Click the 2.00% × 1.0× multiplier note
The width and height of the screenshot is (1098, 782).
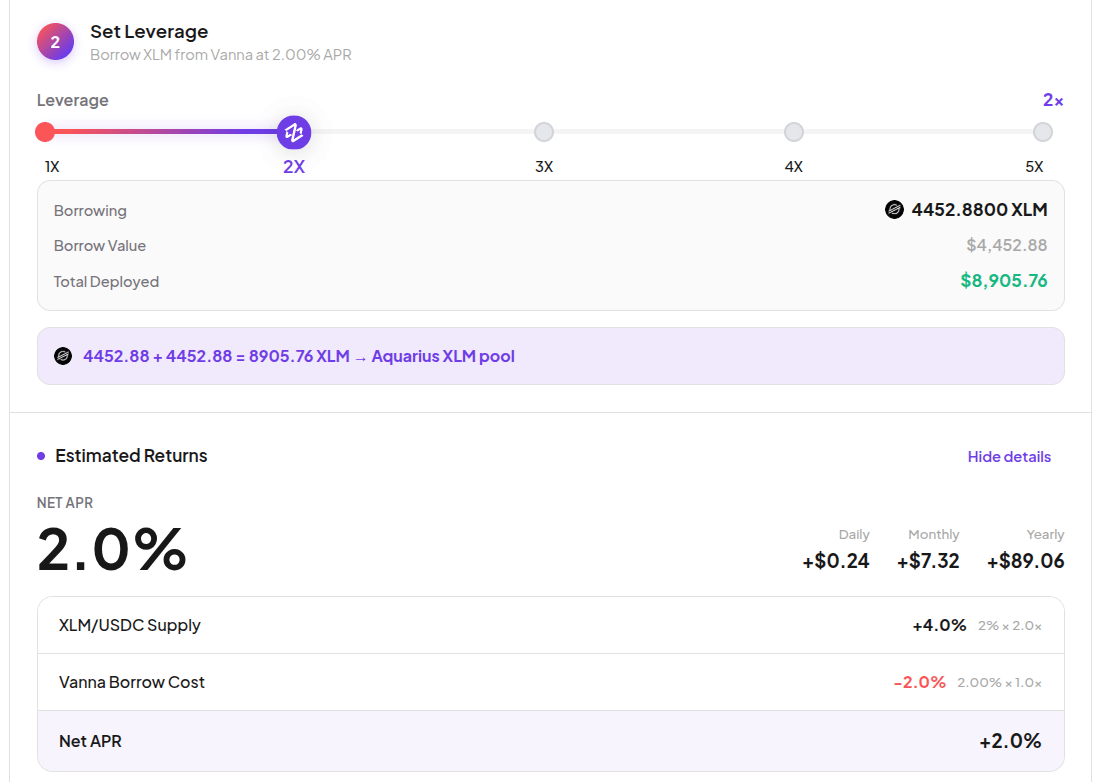pos(999,683)
